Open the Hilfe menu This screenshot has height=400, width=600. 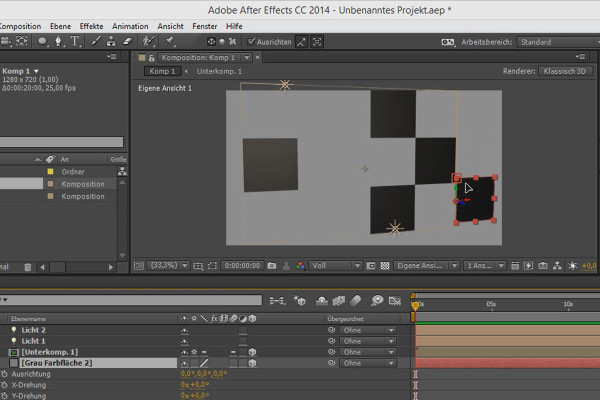coord(234,26)
